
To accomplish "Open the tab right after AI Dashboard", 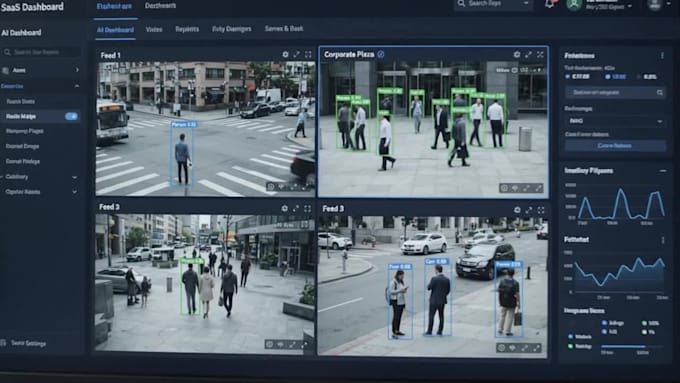I will (x=154, y=29).
